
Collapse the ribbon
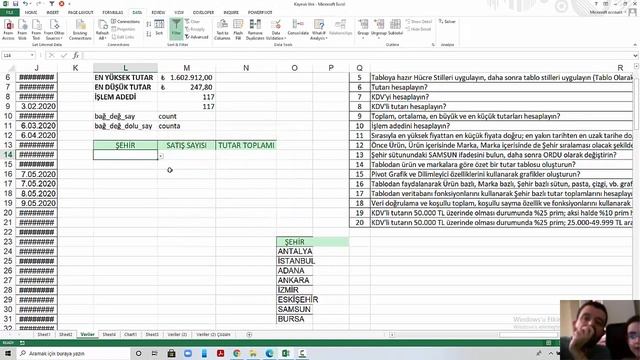tap(635, 44)
